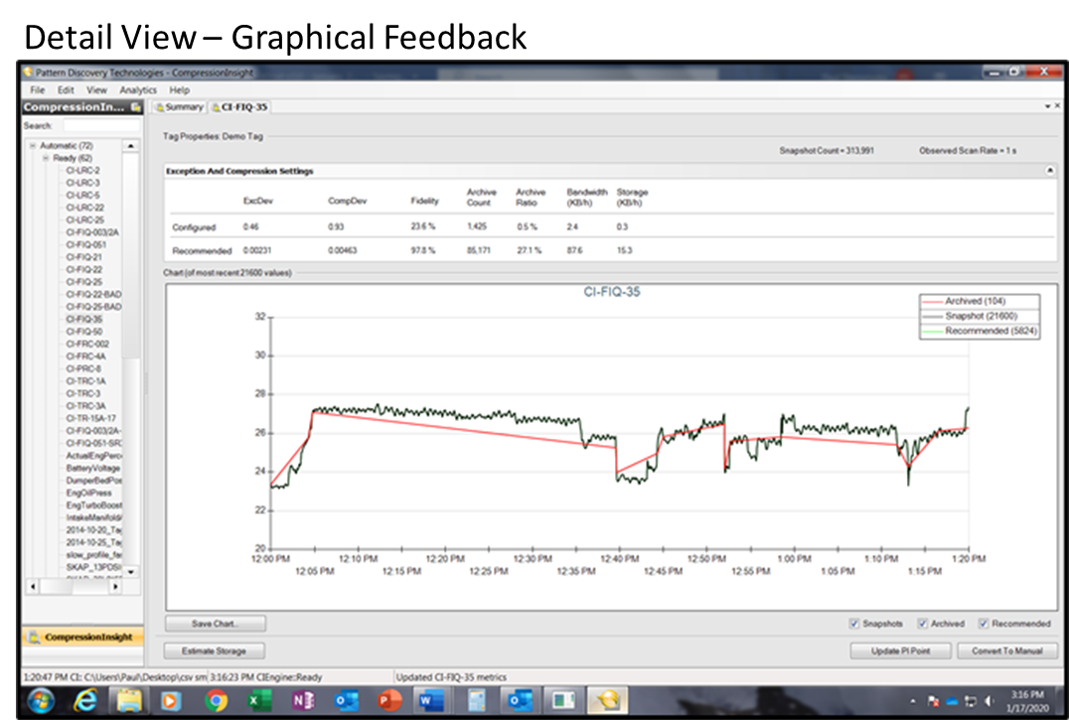
Task: Open Chrome from the taskbar
Action: (x=215, y=701)
